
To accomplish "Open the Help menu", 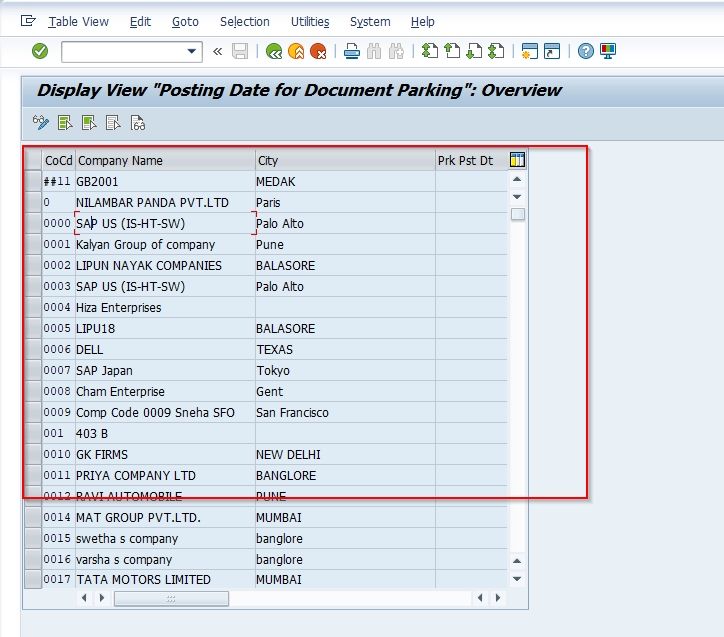I will coord(422,22).
